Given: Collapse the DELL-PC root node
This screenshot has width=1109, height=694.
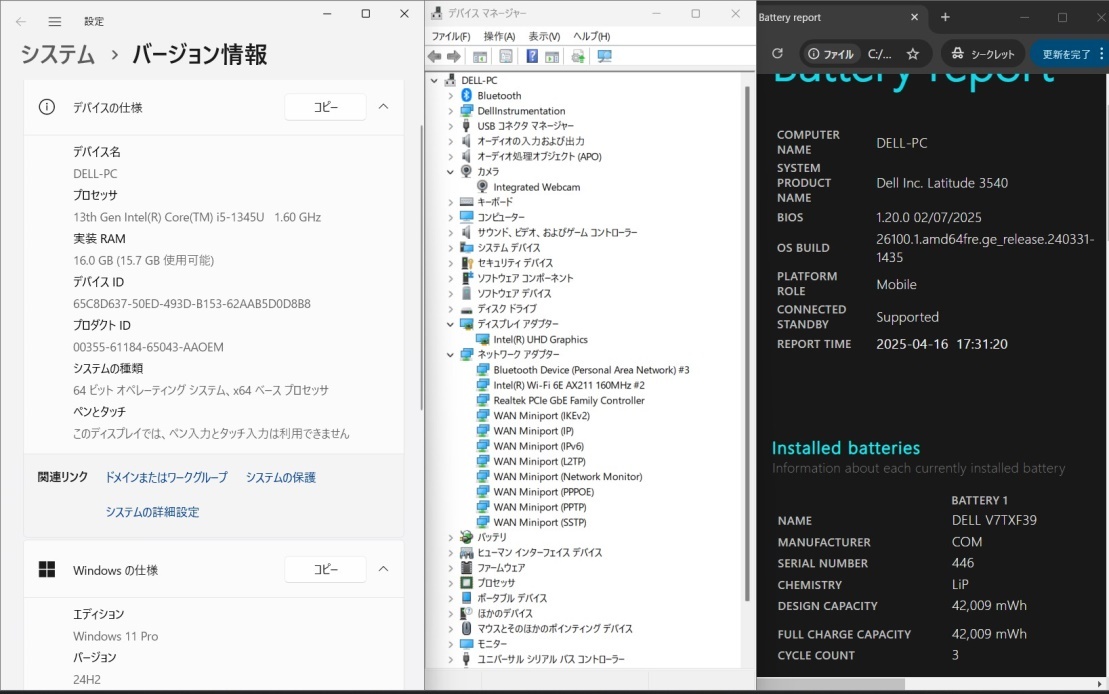Looking at the screenshot, I should pyautogui.click(x=434, y=81).
